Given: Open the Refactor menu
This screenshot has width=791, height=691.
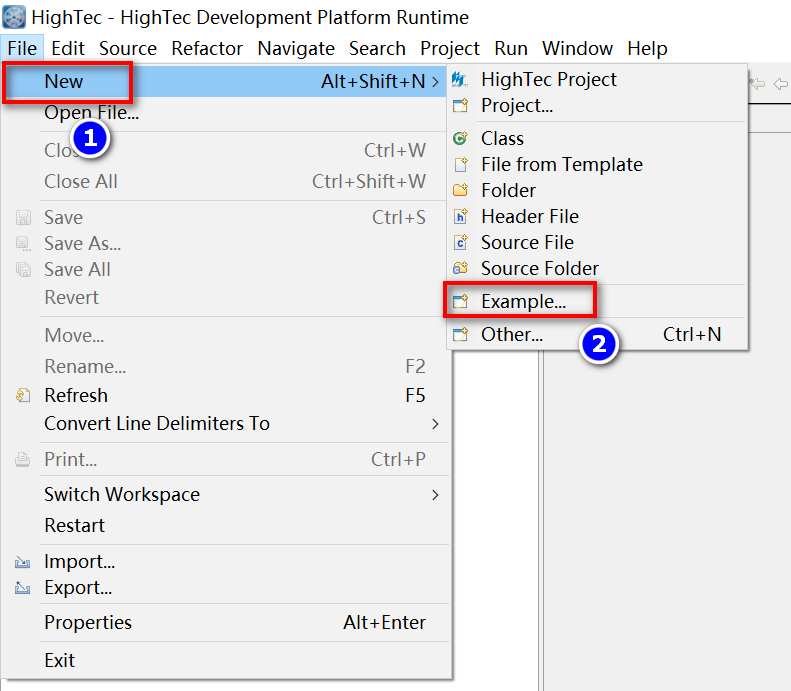Looking at the screenshot, I should (207, 48).
